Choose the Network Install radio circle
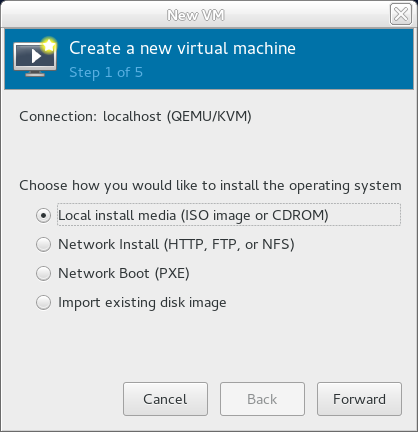418x432 pixels. (x=43, y=244)
